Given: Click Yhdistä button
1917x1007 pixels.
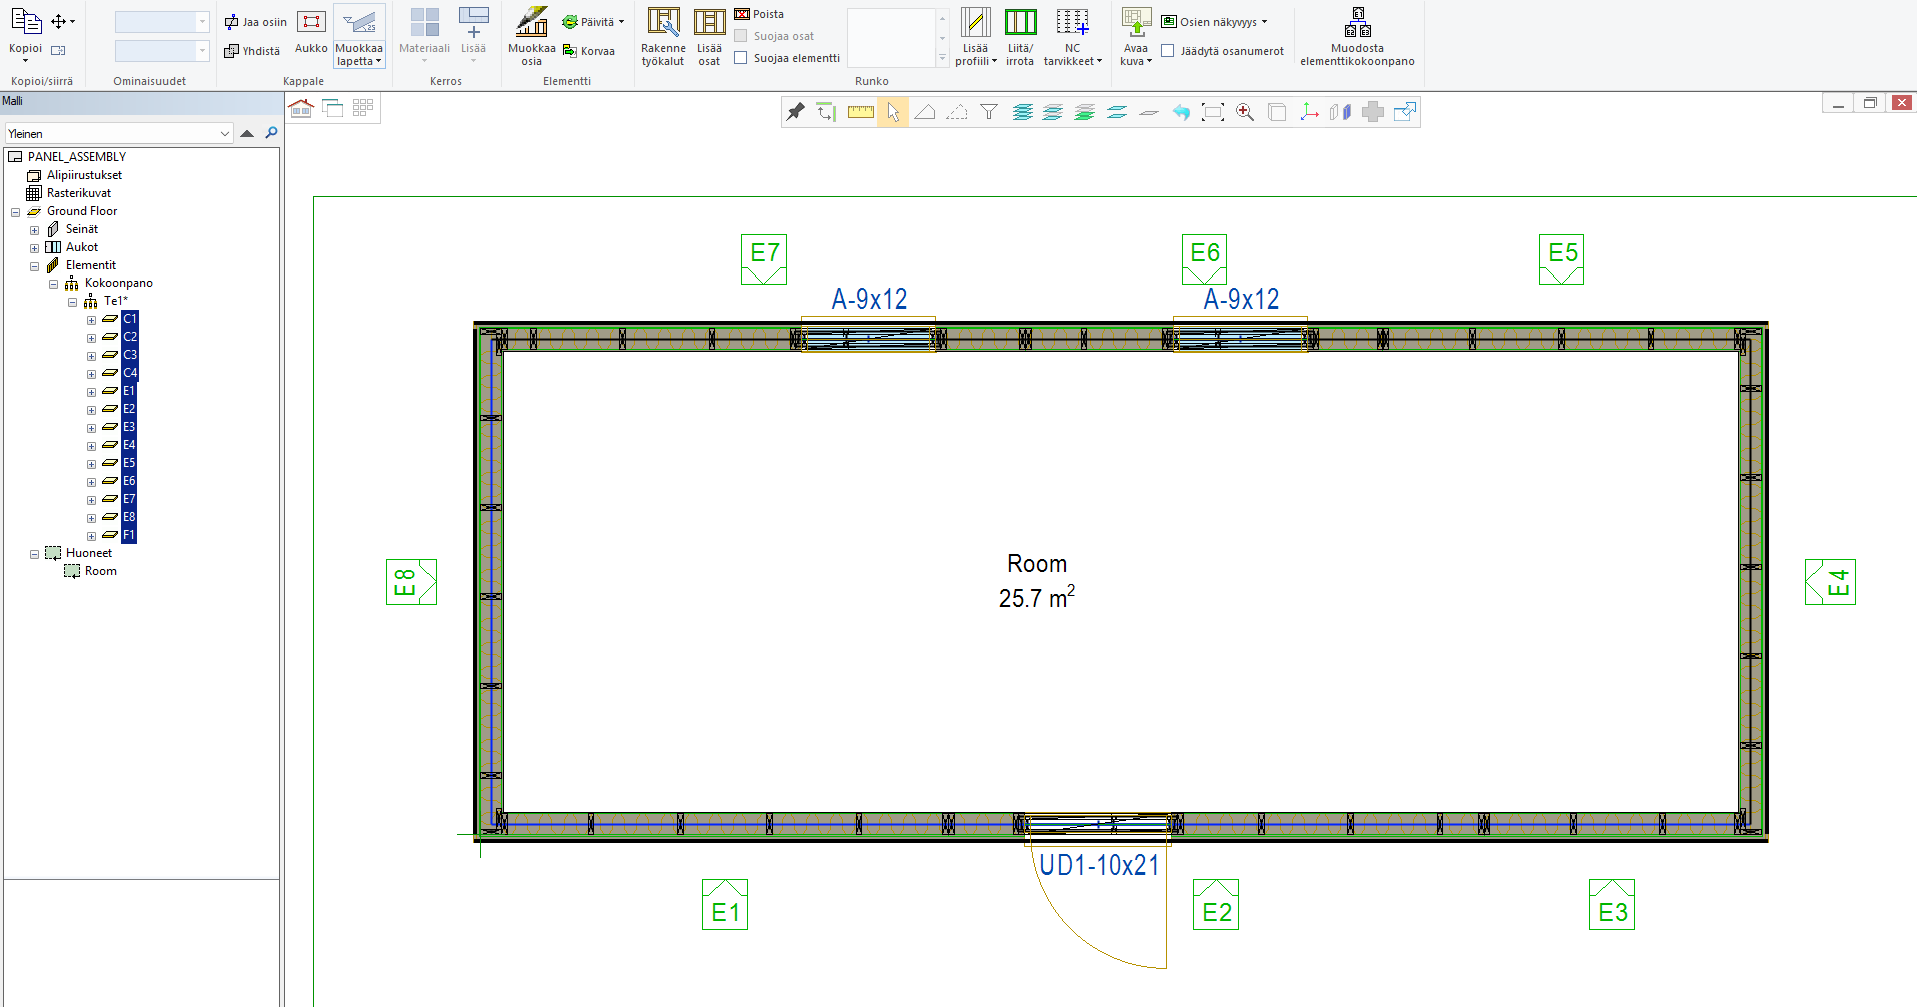Looking at the screenshot, I should (x=252, y=51).
